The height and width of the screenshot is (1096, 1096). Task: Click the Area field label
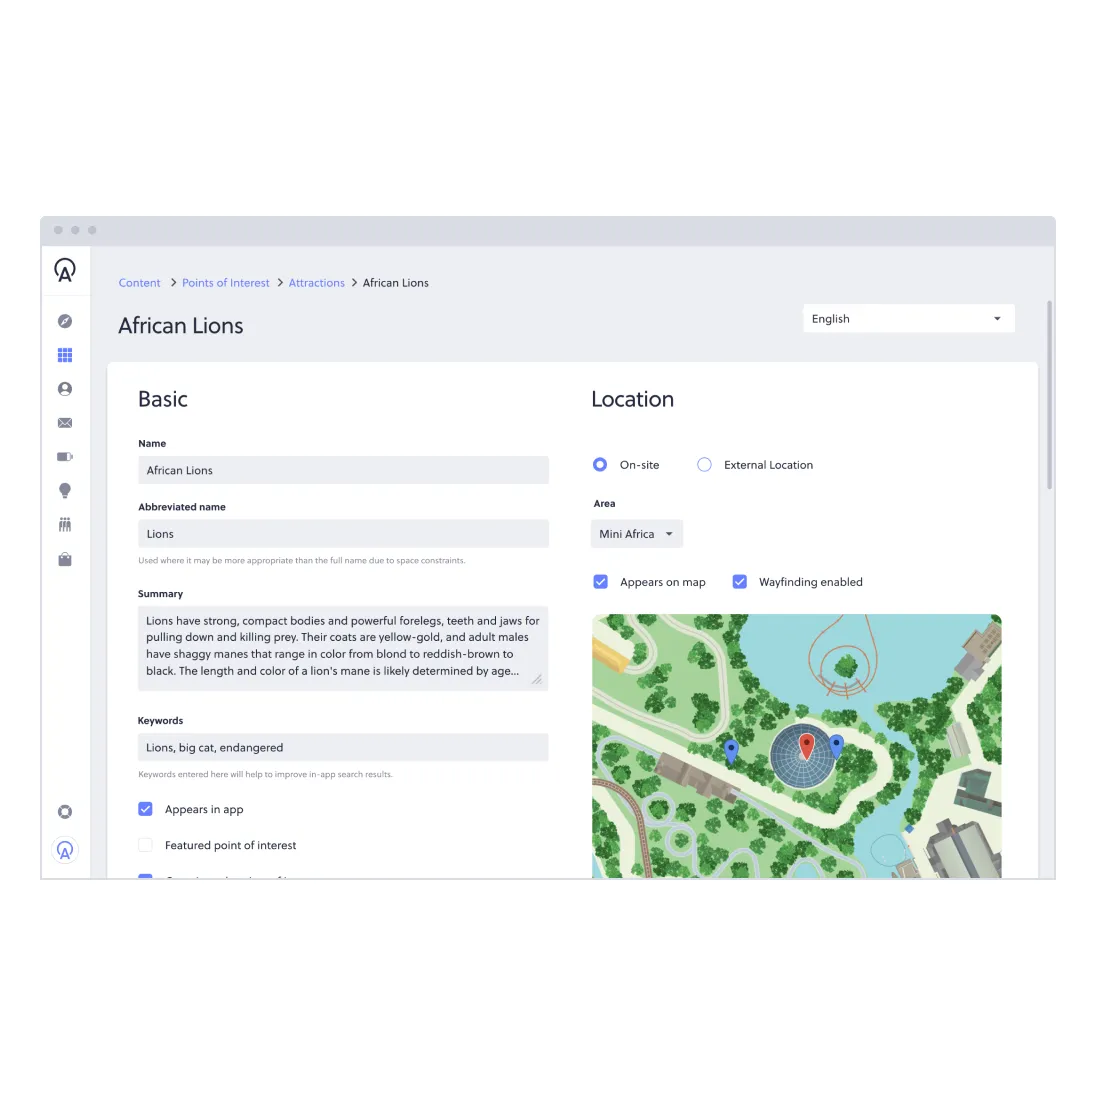tap(605, 504)
